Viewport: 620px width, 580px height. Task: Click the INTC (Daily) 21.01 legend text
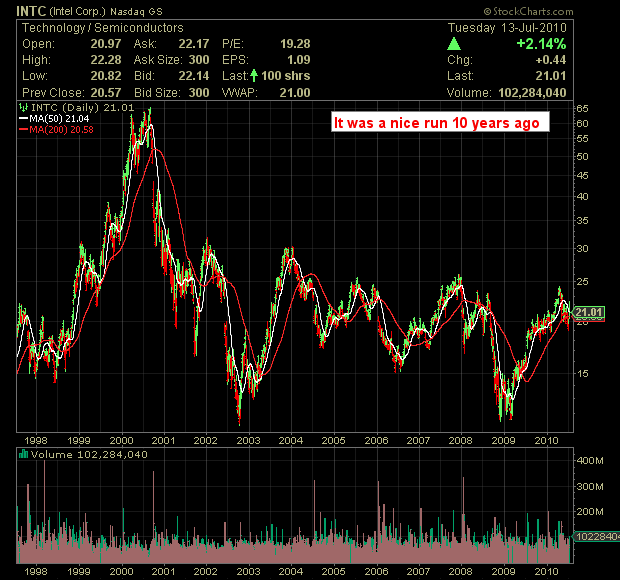click(x=83, y=107)
